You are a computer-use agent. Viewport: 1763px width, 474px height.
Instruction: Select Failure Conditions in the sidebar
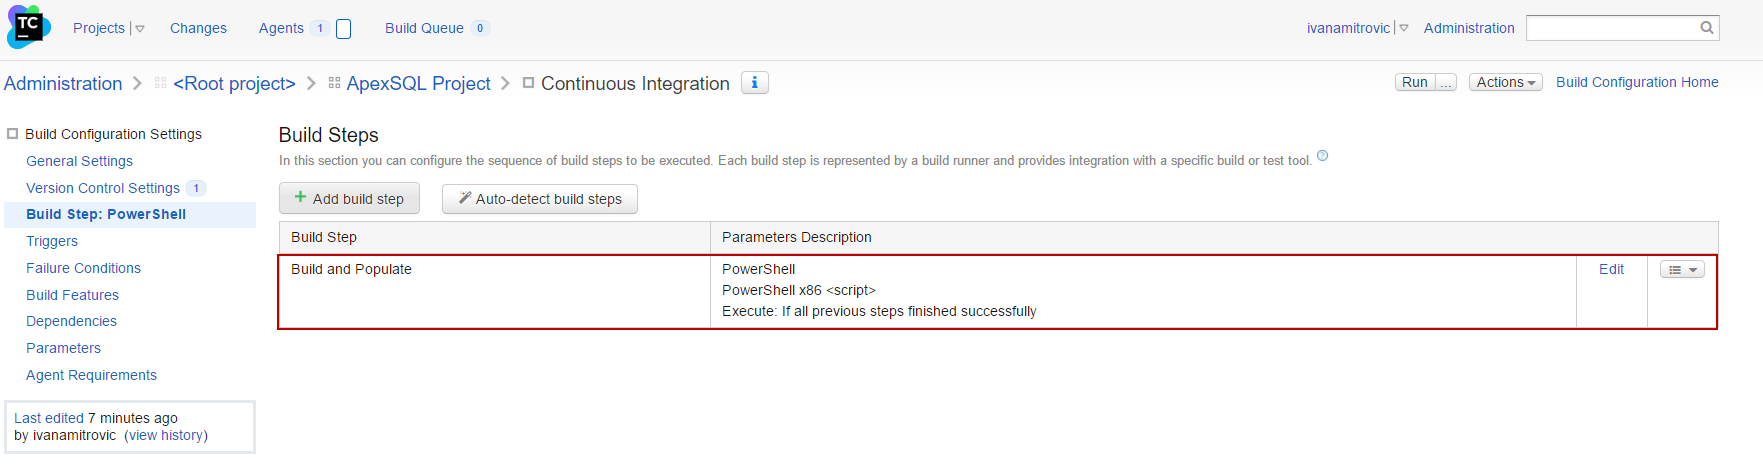point(83,268)
